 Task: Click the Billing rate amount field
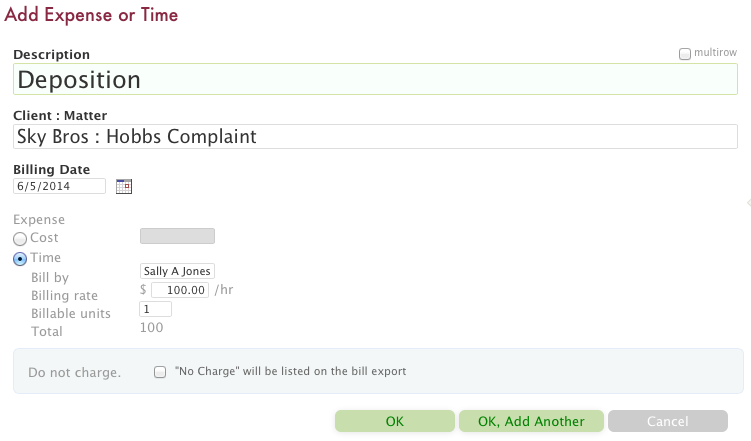coord(180,290)
